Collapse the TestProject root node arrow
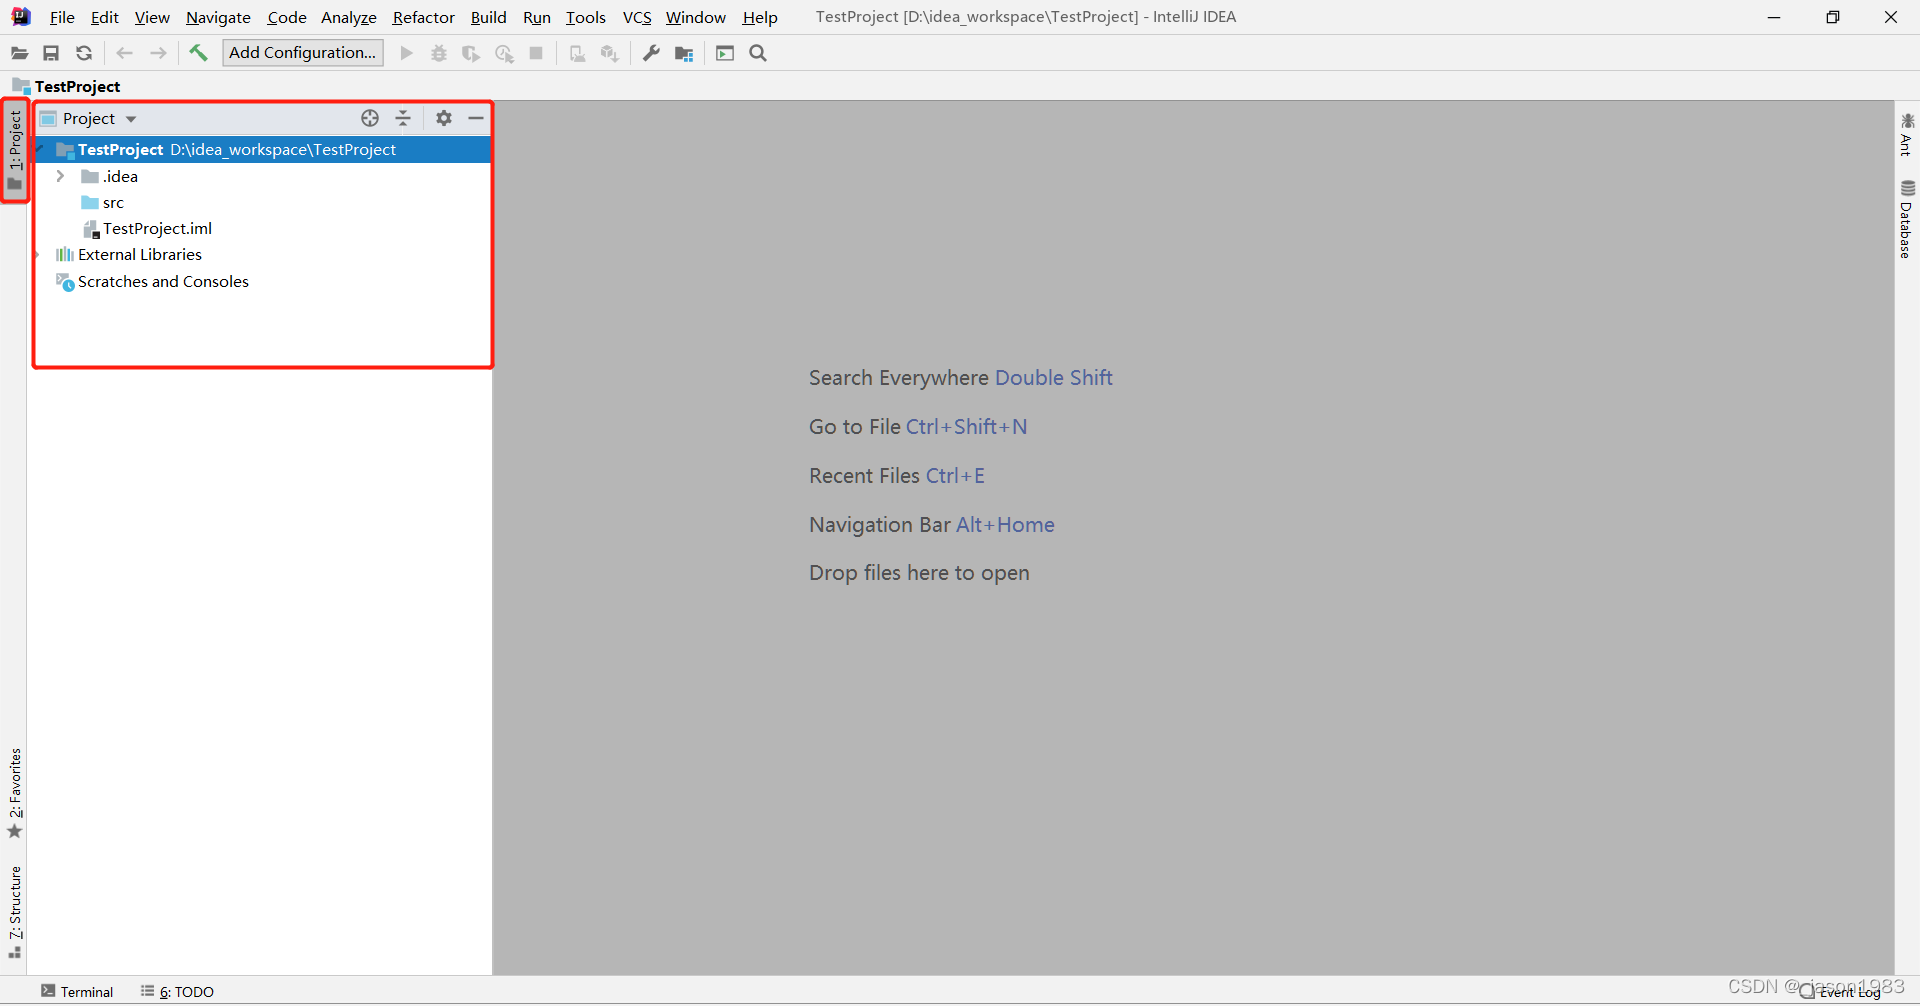The image size is (1920, 1006). click(x=40, y=150)
